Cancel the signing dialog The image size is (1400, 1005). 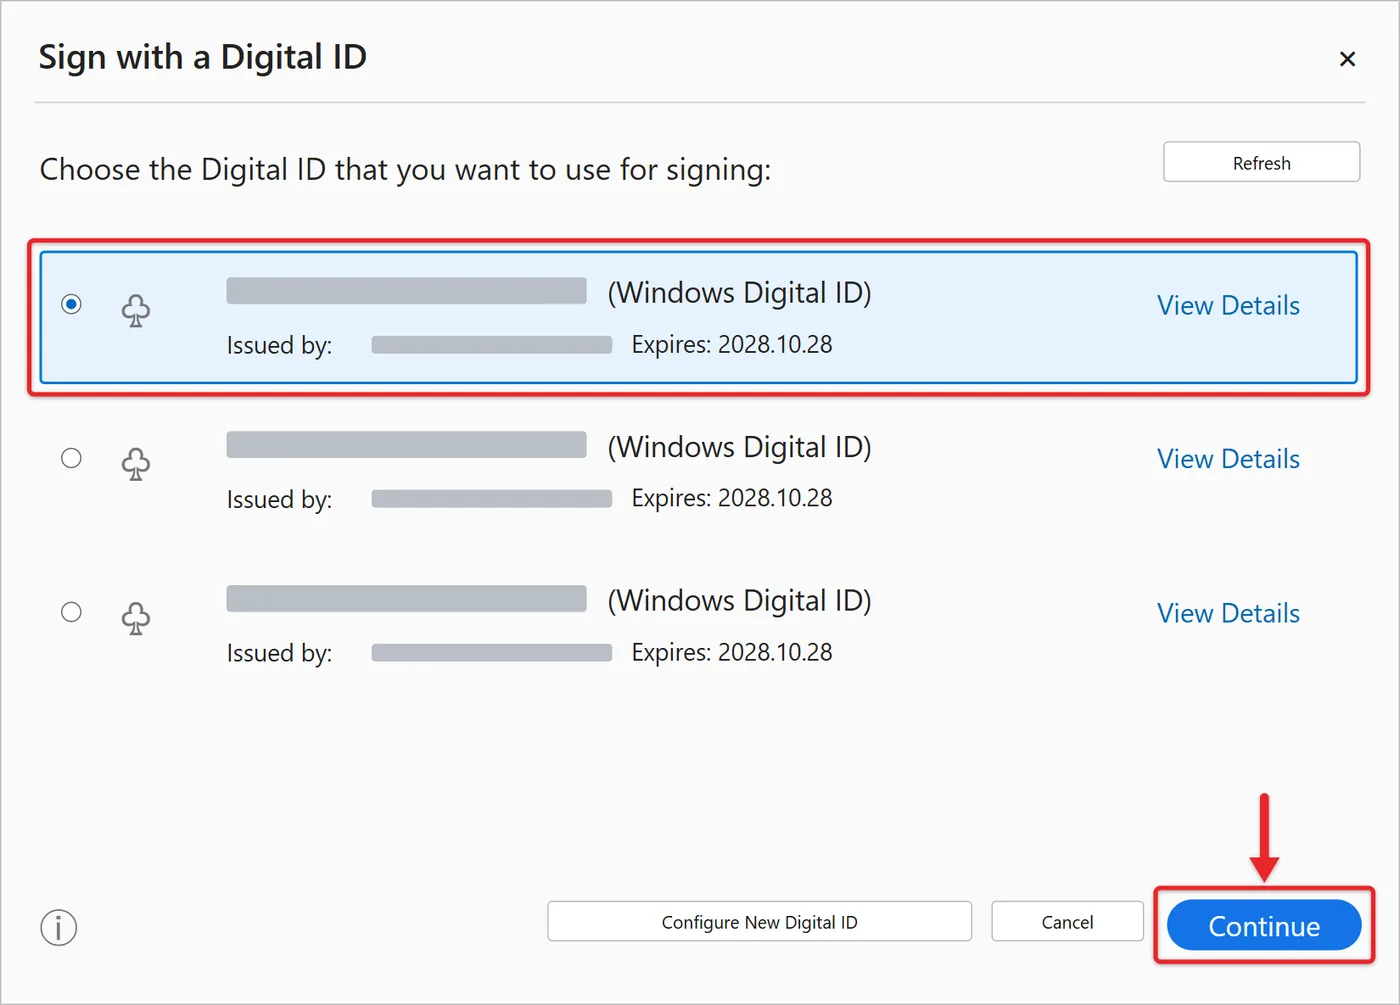pos(1067,922)
